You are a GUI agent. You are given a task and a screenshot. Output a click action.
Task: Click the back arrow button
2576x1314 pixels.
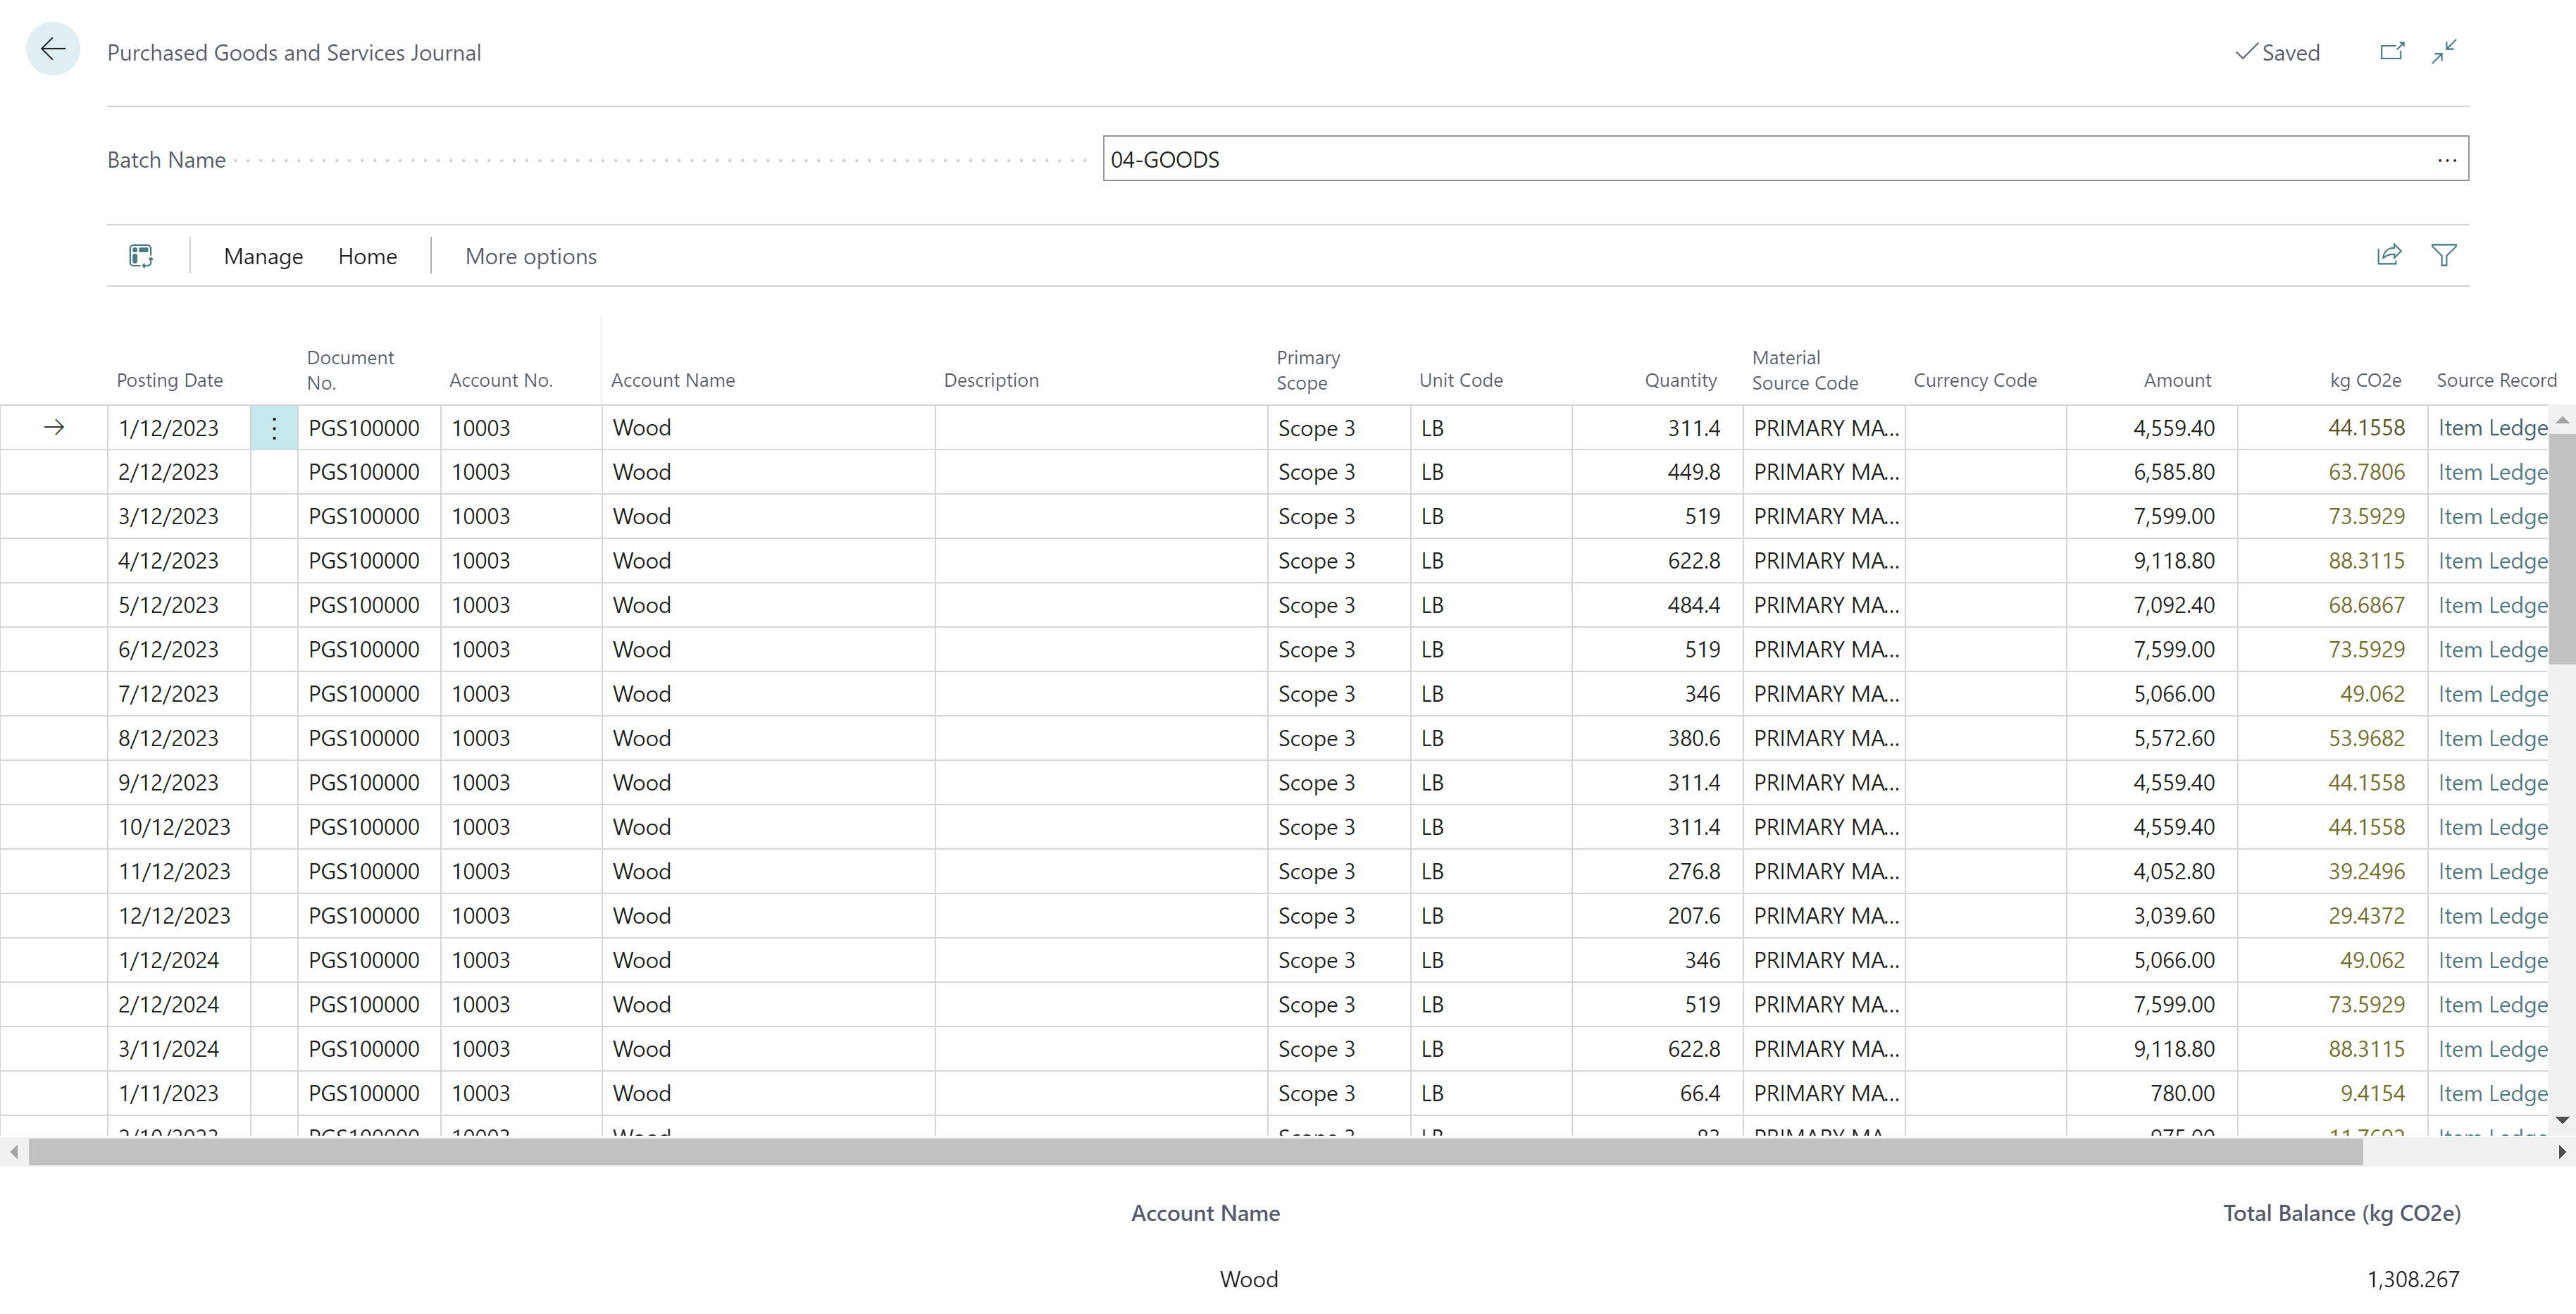point(53,49)
